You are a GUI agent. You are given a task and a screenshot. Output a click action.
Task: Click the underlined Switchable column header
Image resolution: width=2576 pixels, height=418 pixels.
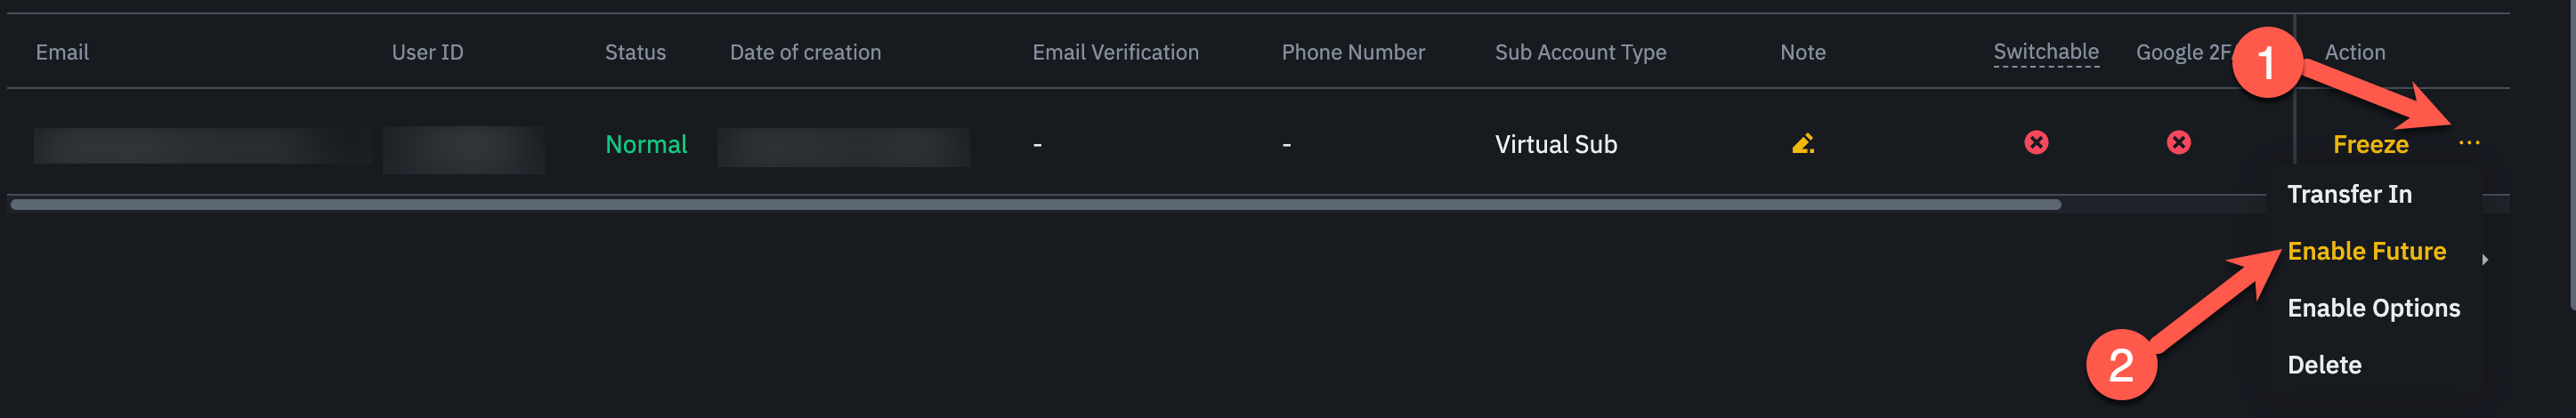(2045, 52)
